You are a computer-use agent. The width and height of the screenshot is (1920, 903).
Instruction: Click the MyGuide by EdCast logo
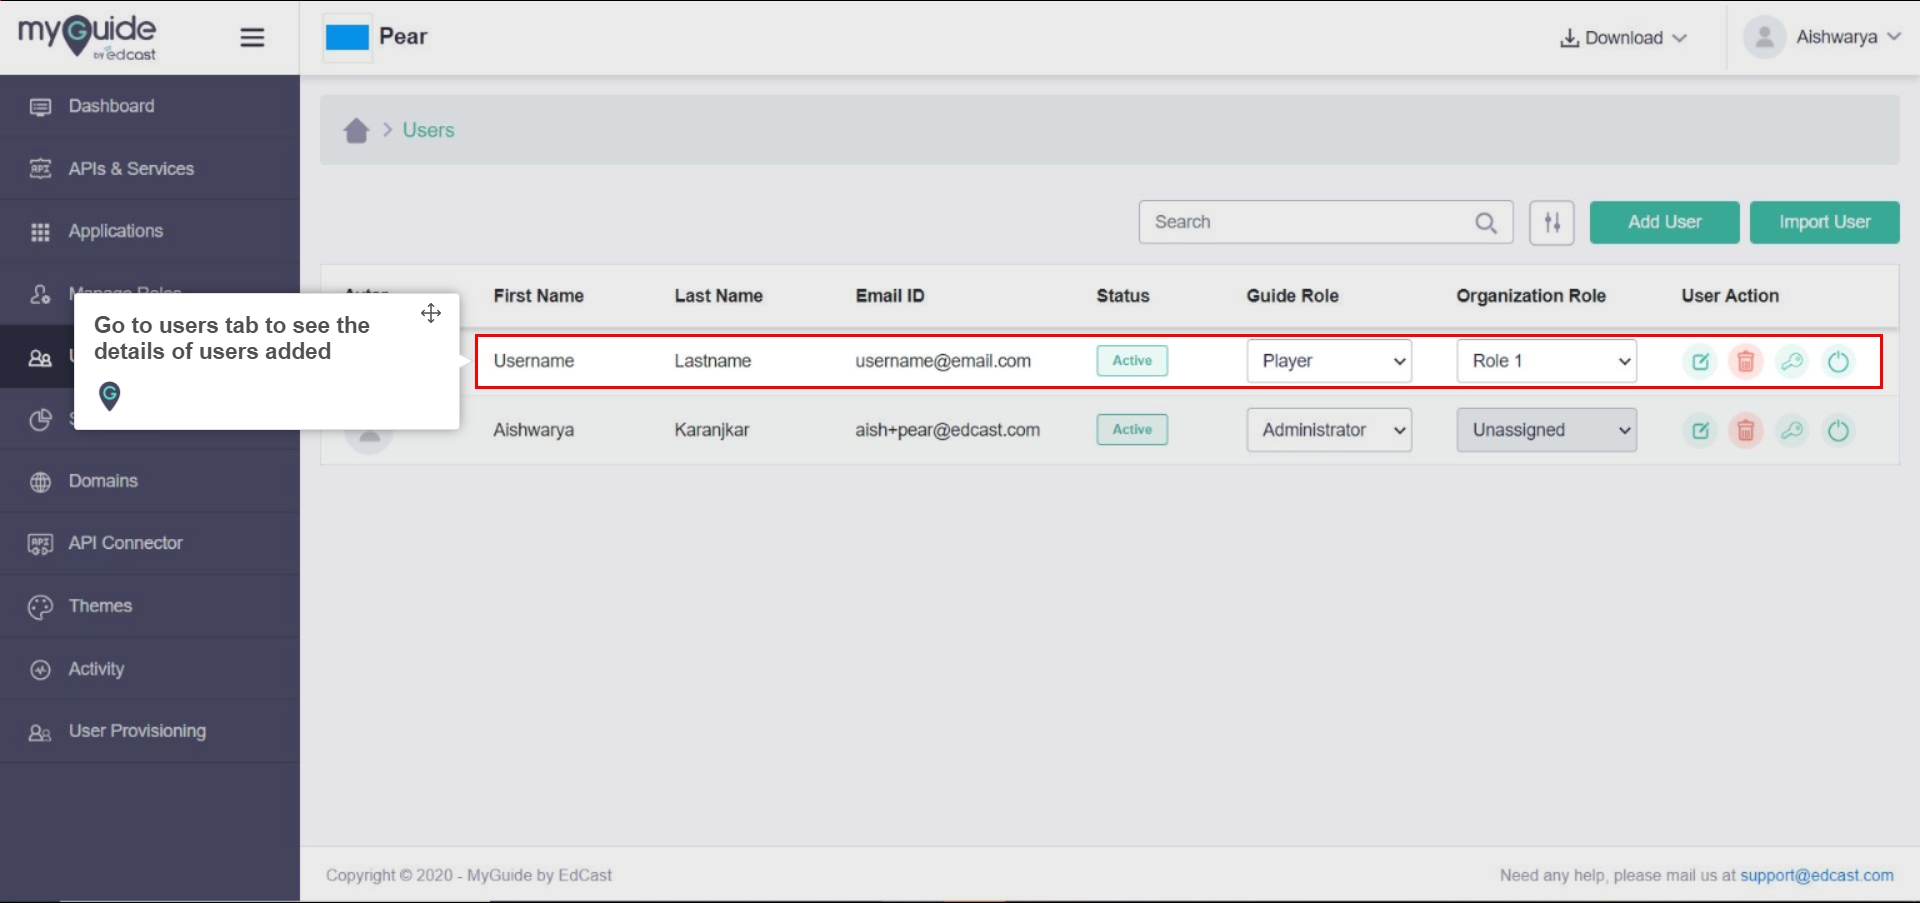[87, 37]
